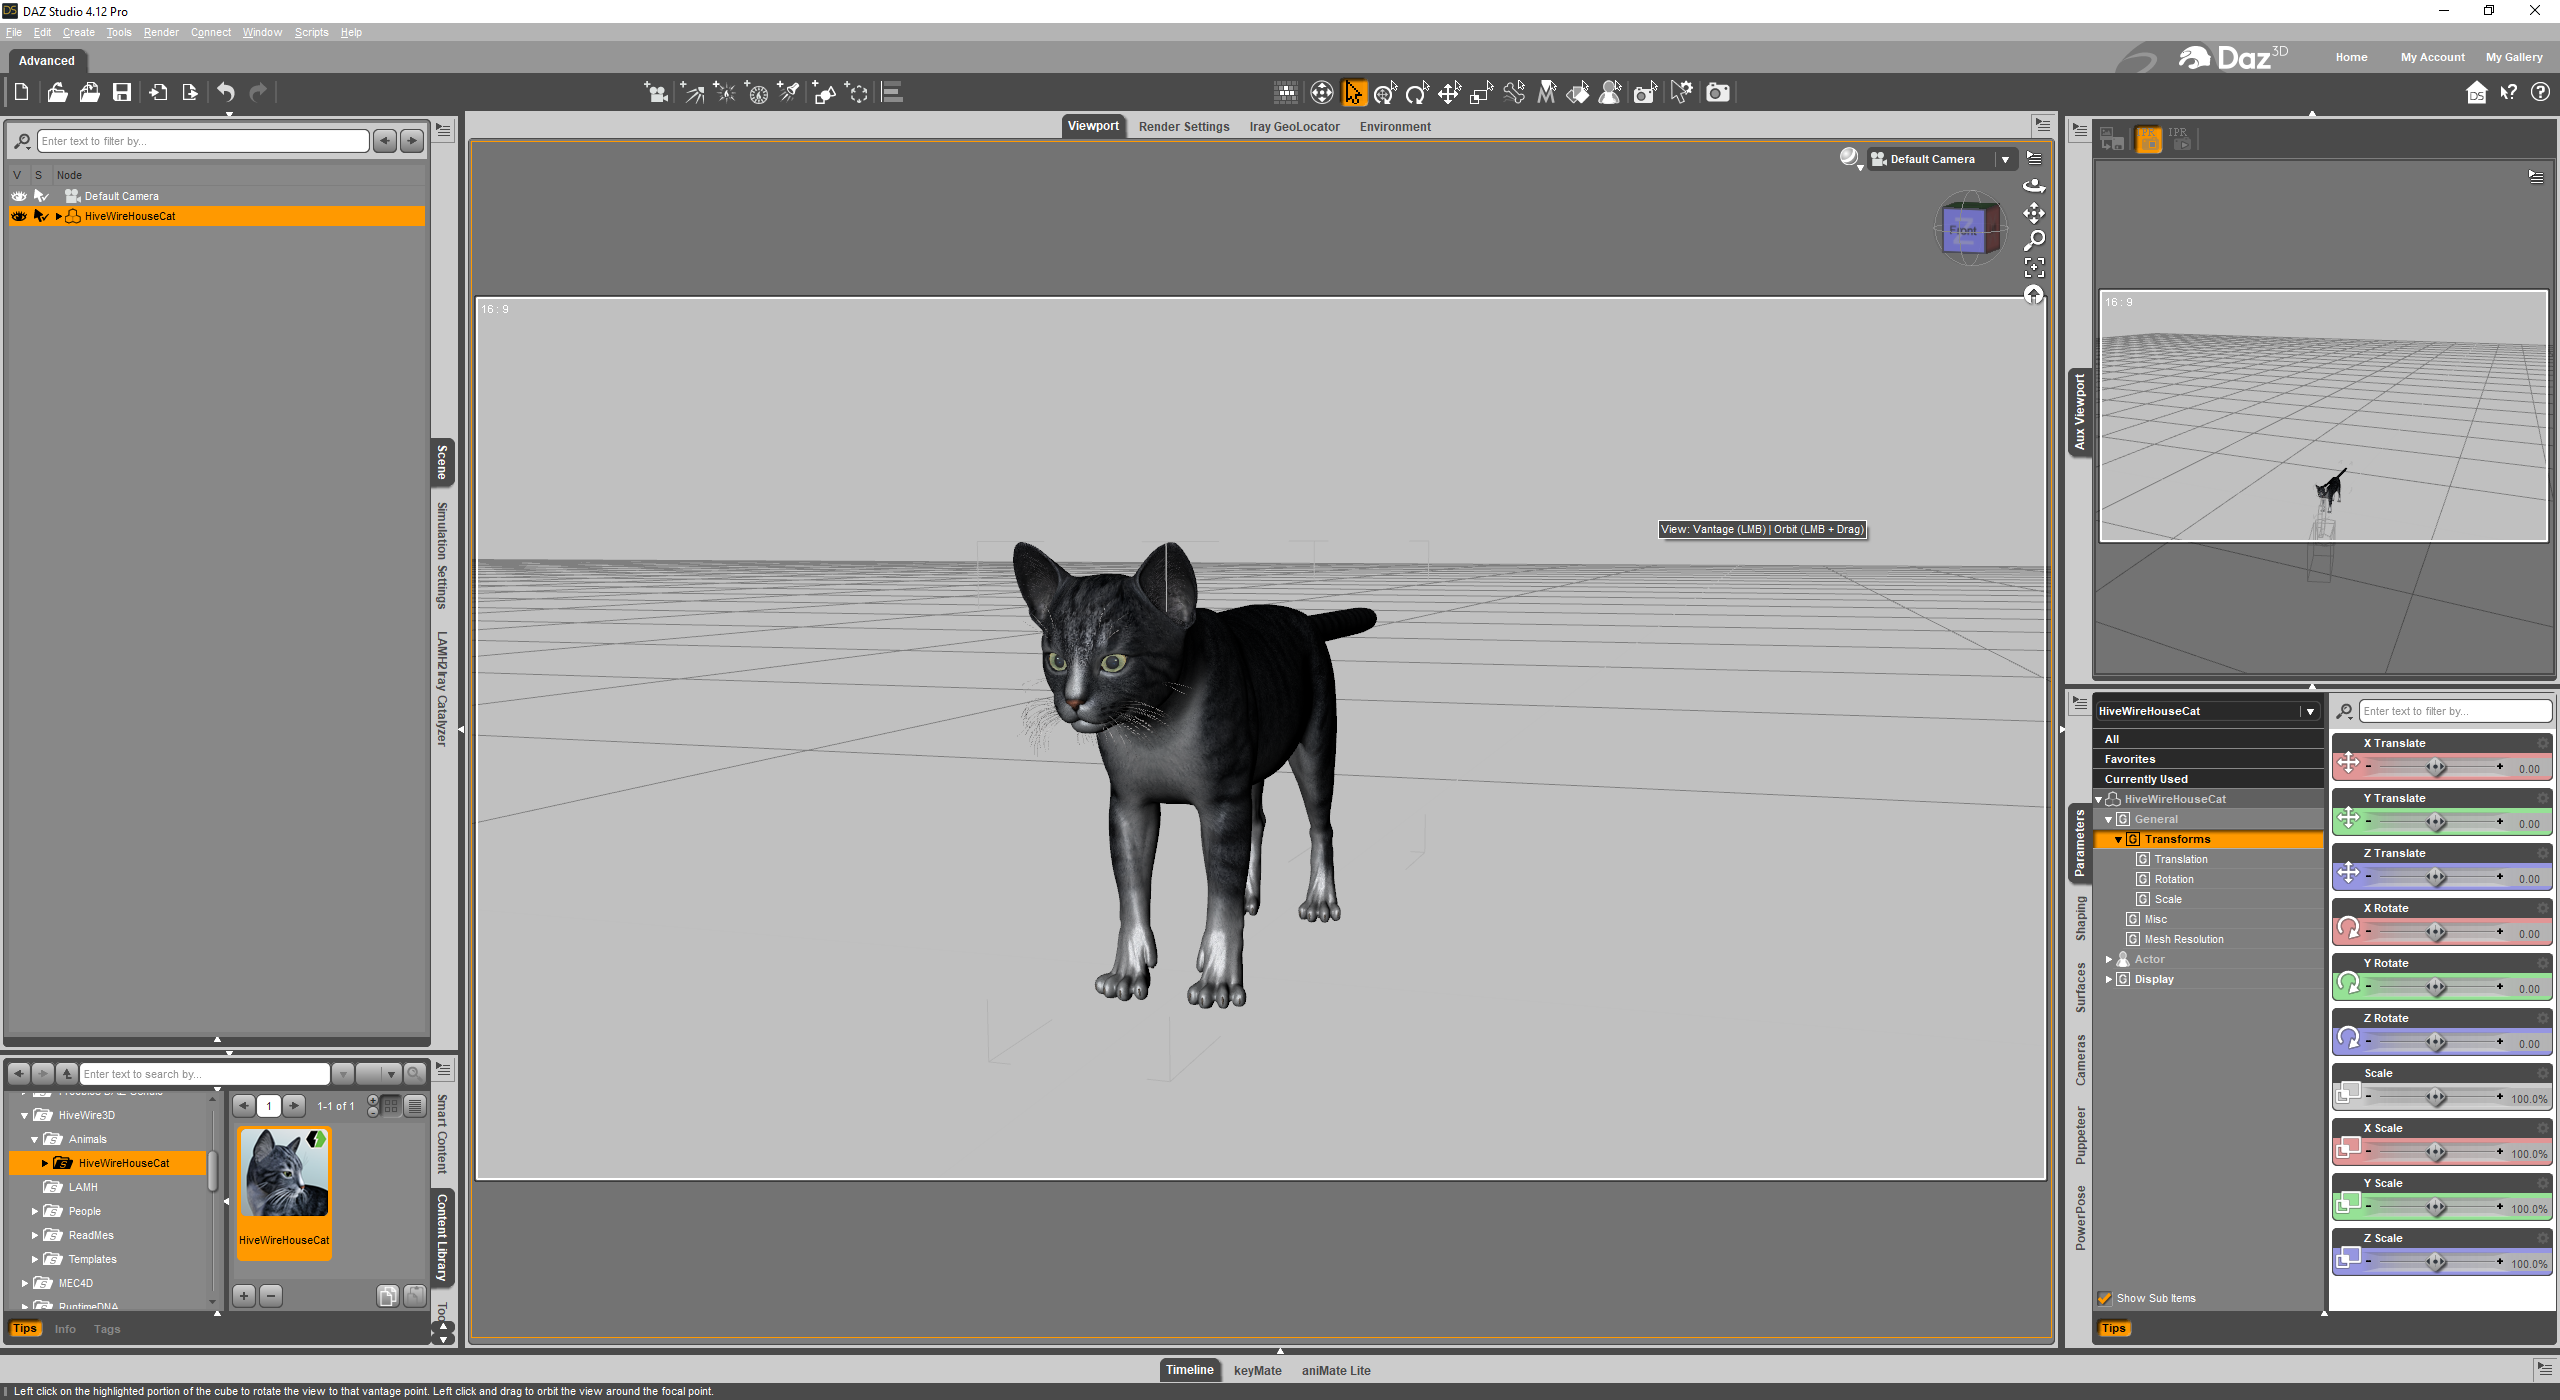This screenshot has height=1400, width=2560.
Task: Expand the Actor parameter group
Action: [2109, 959]
